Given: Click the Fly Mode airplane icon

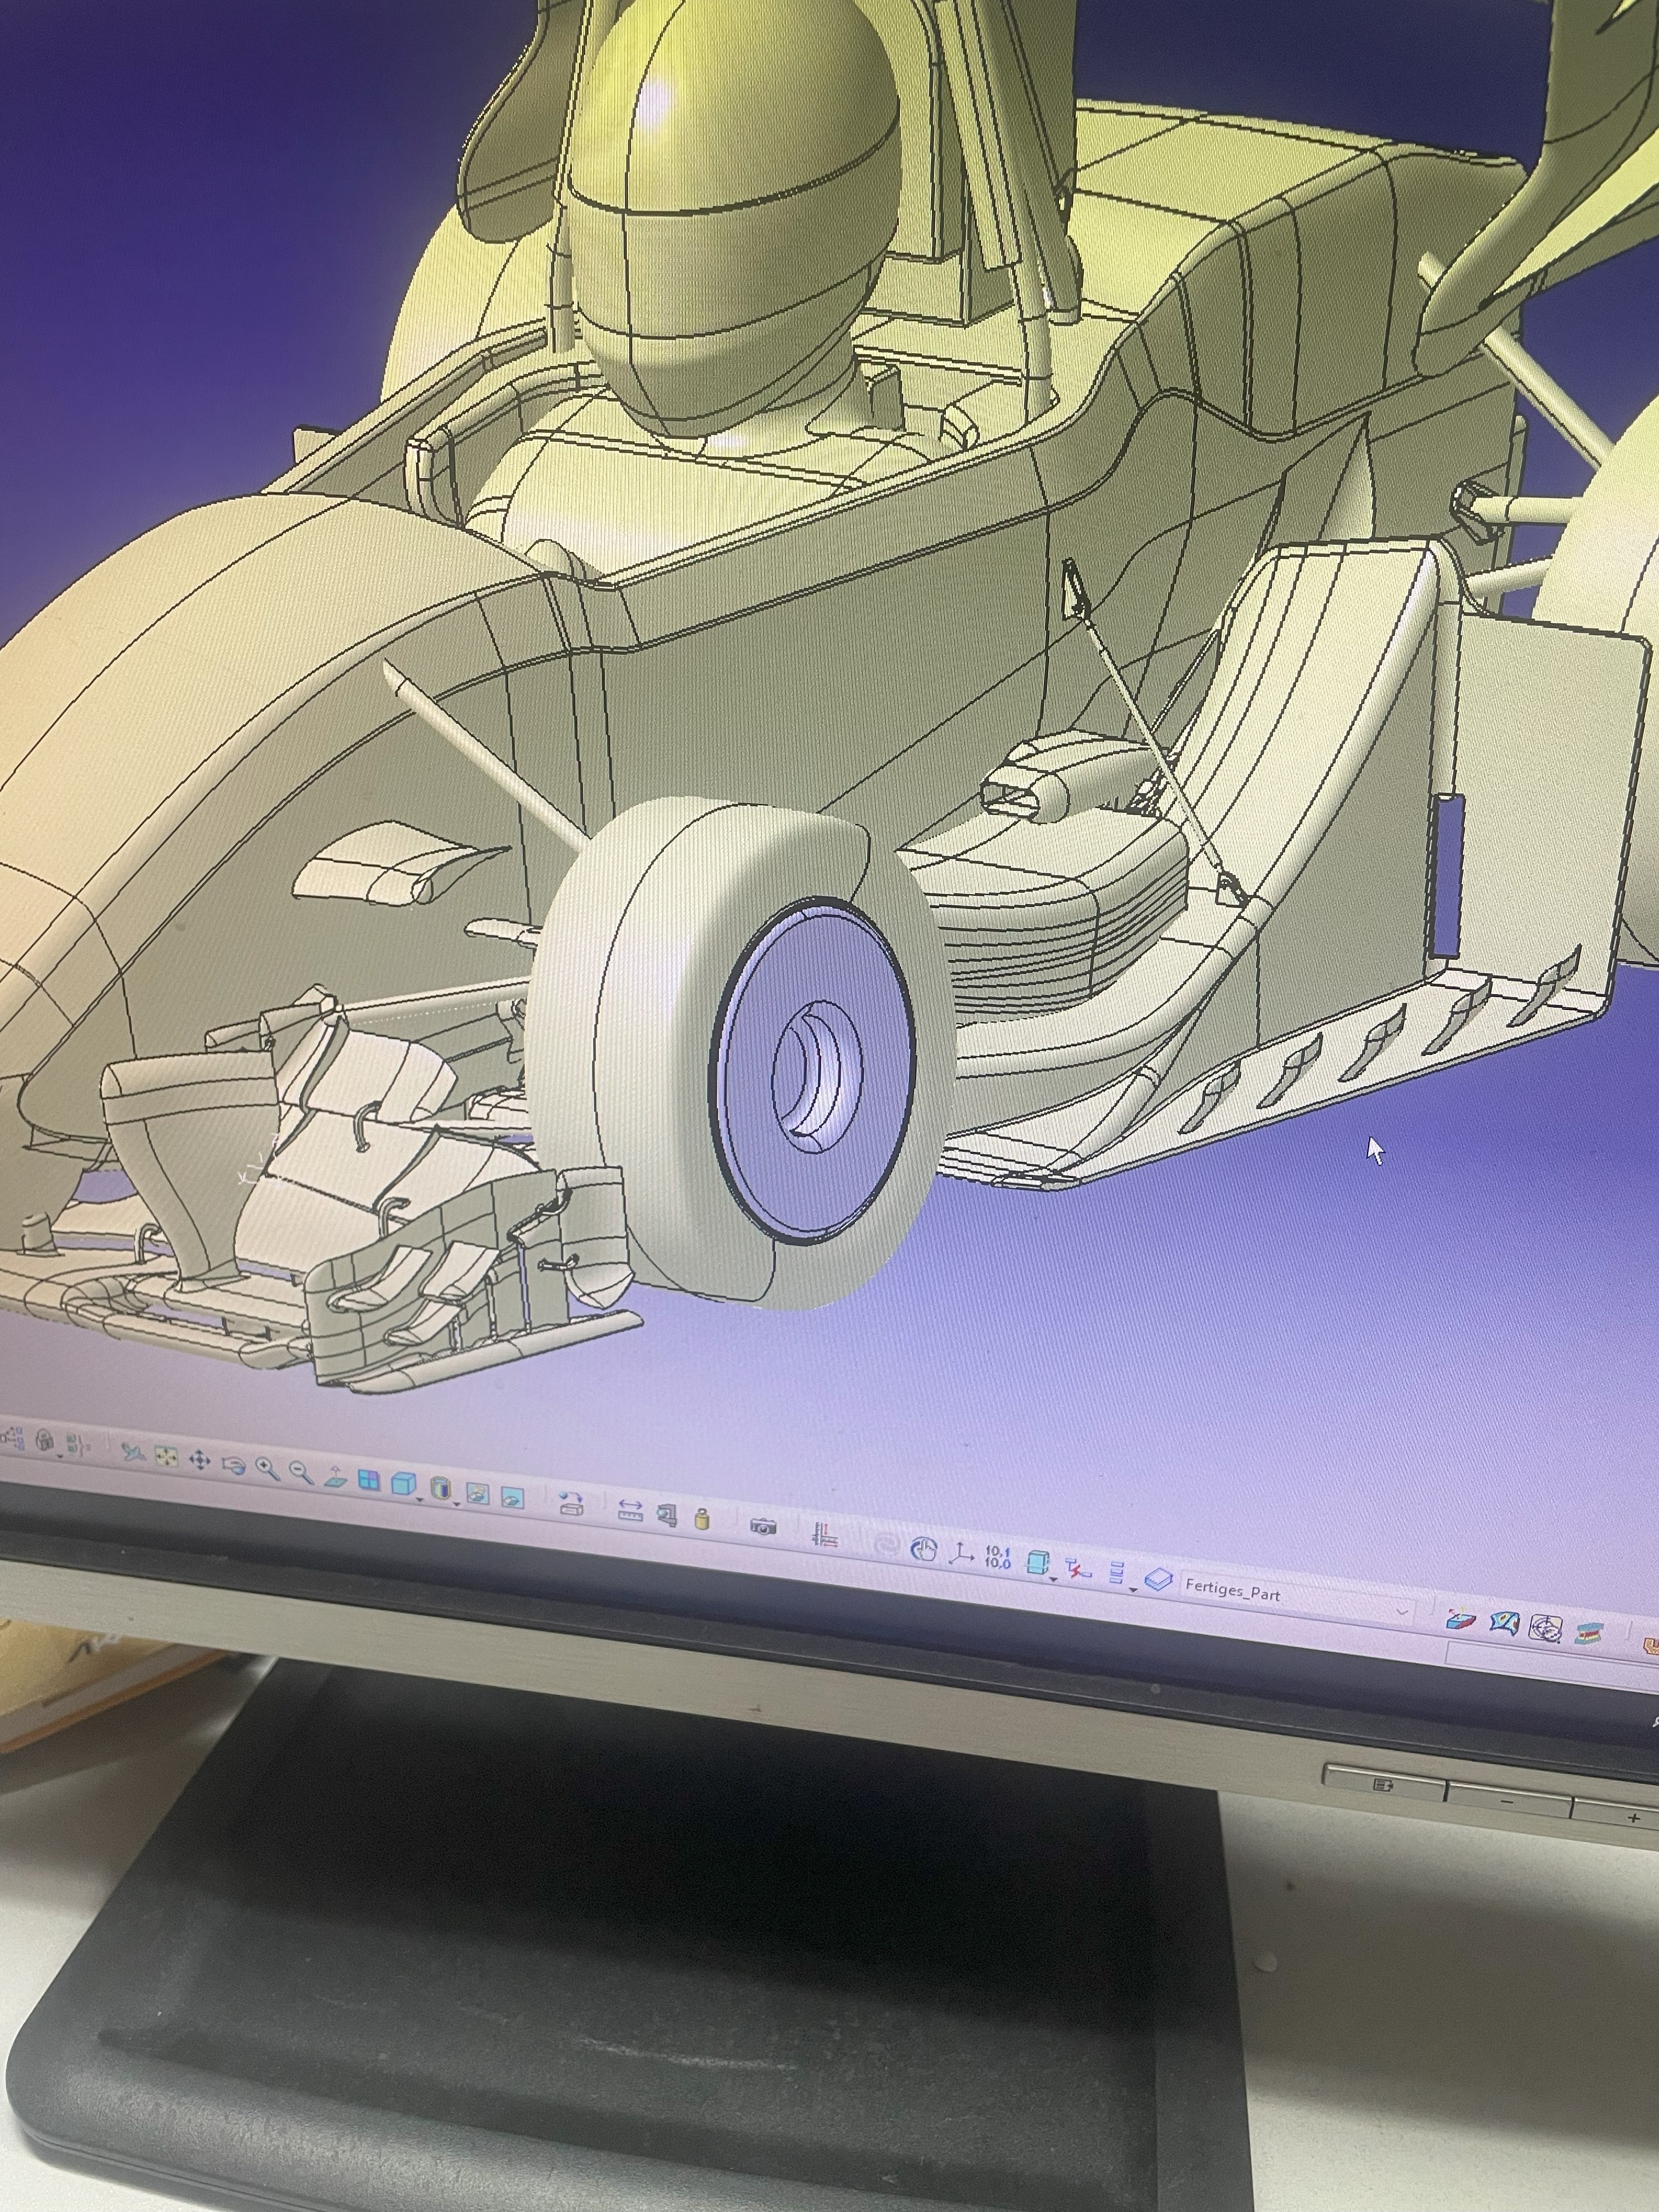Looking at the screenshot, I should 133,1452.
